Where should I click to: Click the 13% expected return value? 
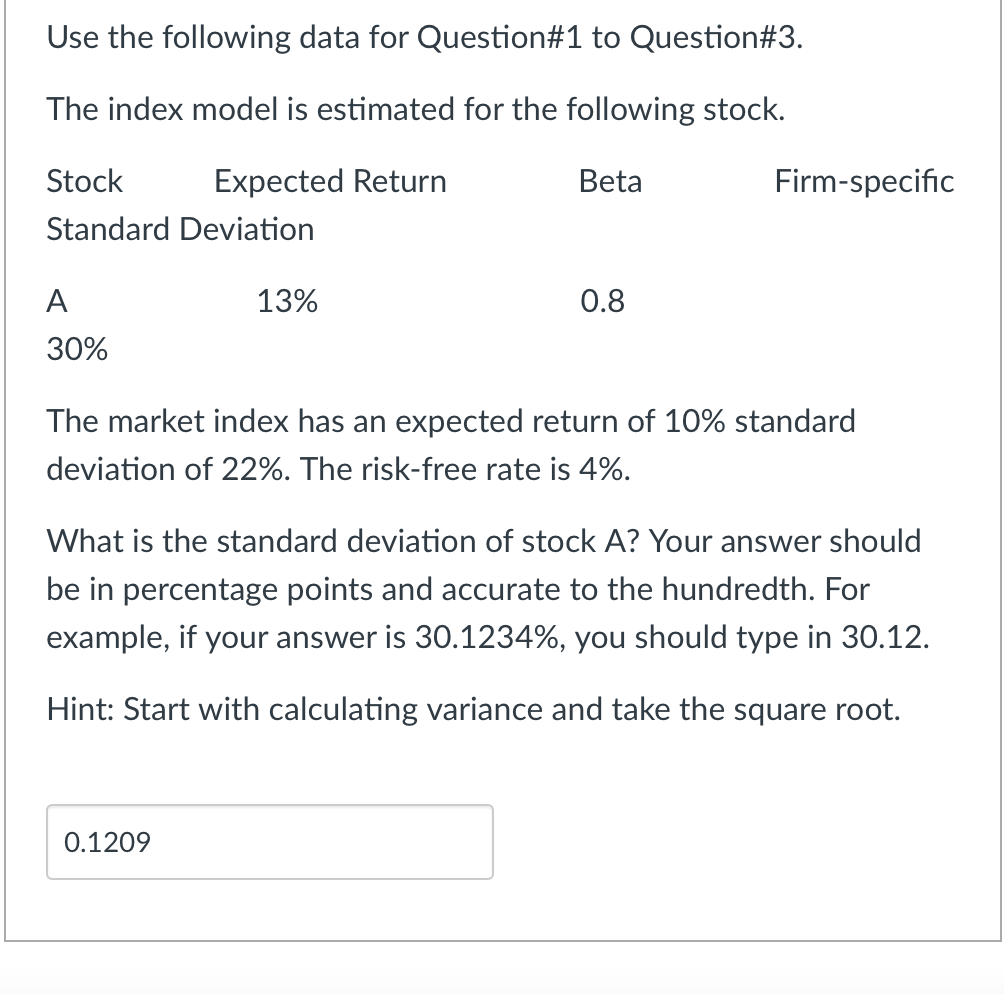click(287, 301)
